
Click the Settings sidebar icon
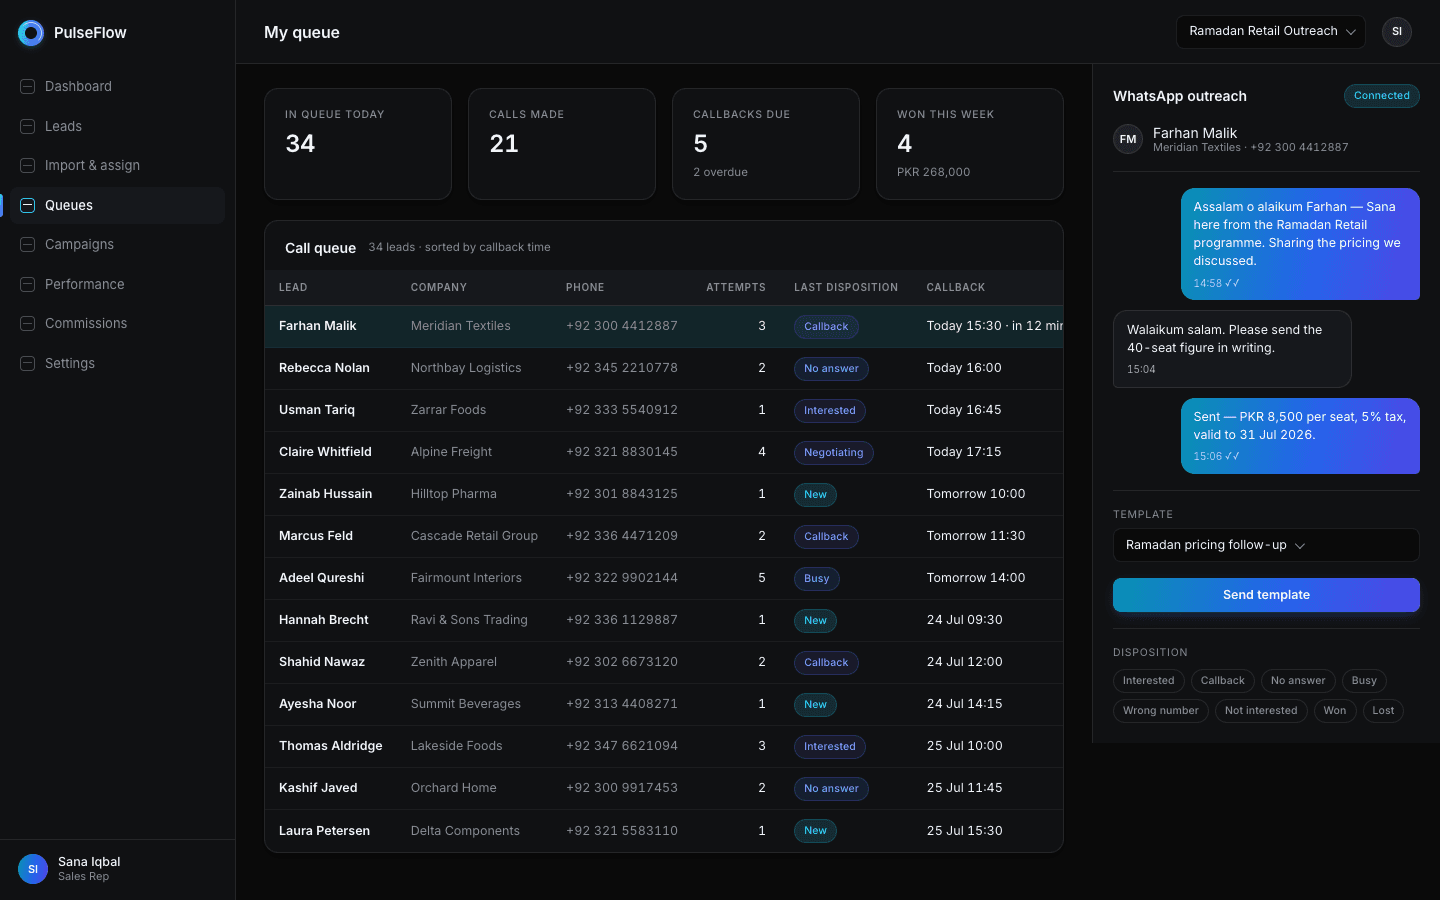(x=28, y=363)
